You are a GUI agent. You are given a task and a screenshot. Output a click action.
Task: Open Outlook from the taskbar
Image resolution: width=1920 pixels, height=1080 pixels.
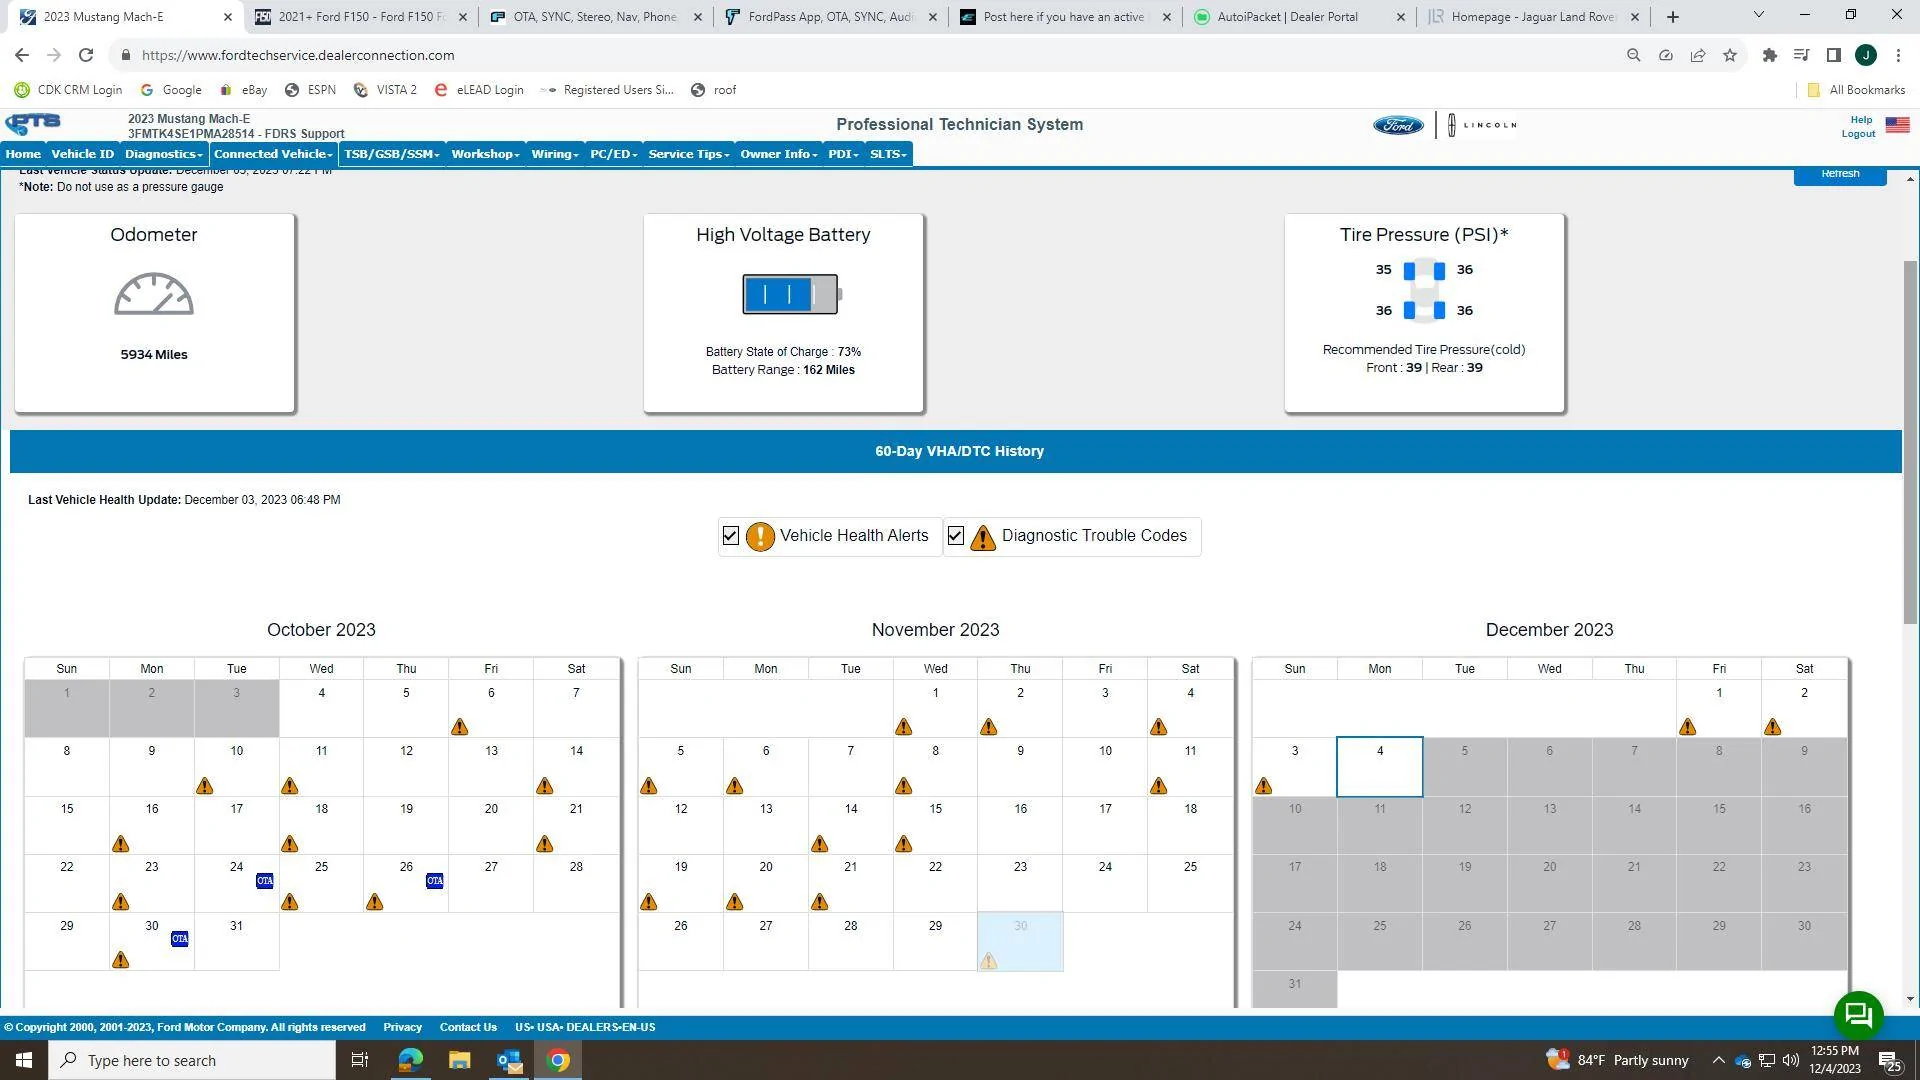click(509, 1060)
